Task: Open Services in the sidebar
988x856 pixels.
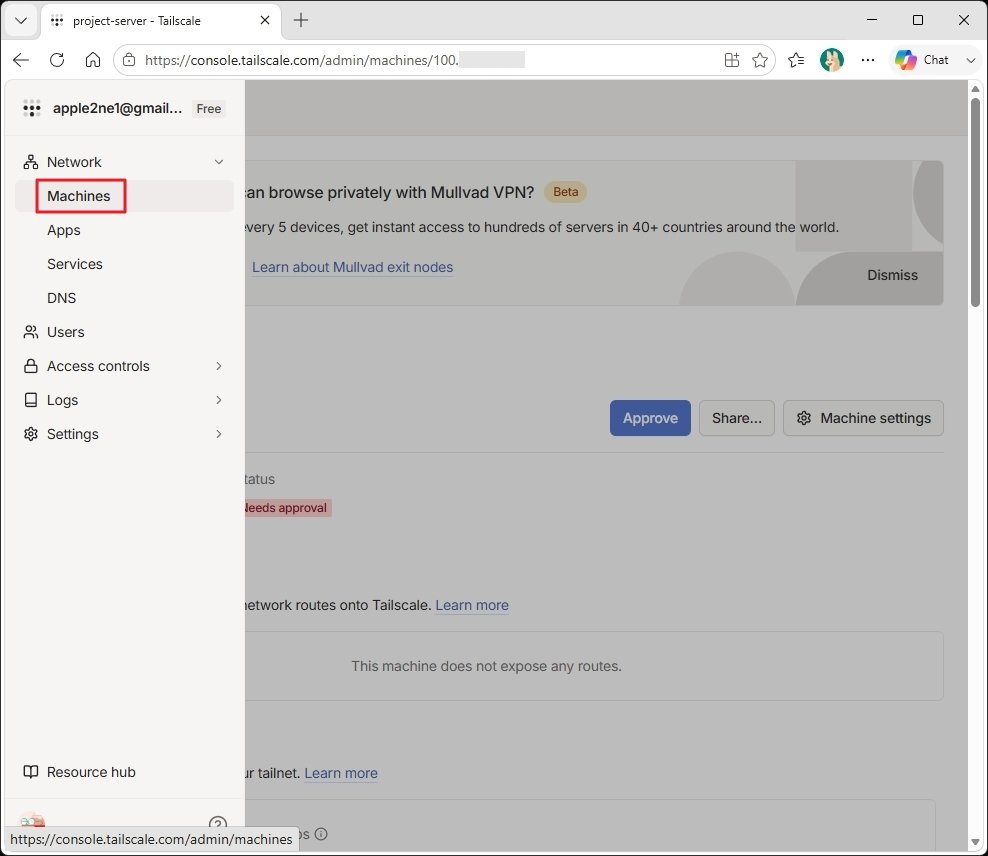Action: click(x=75, y=264)
